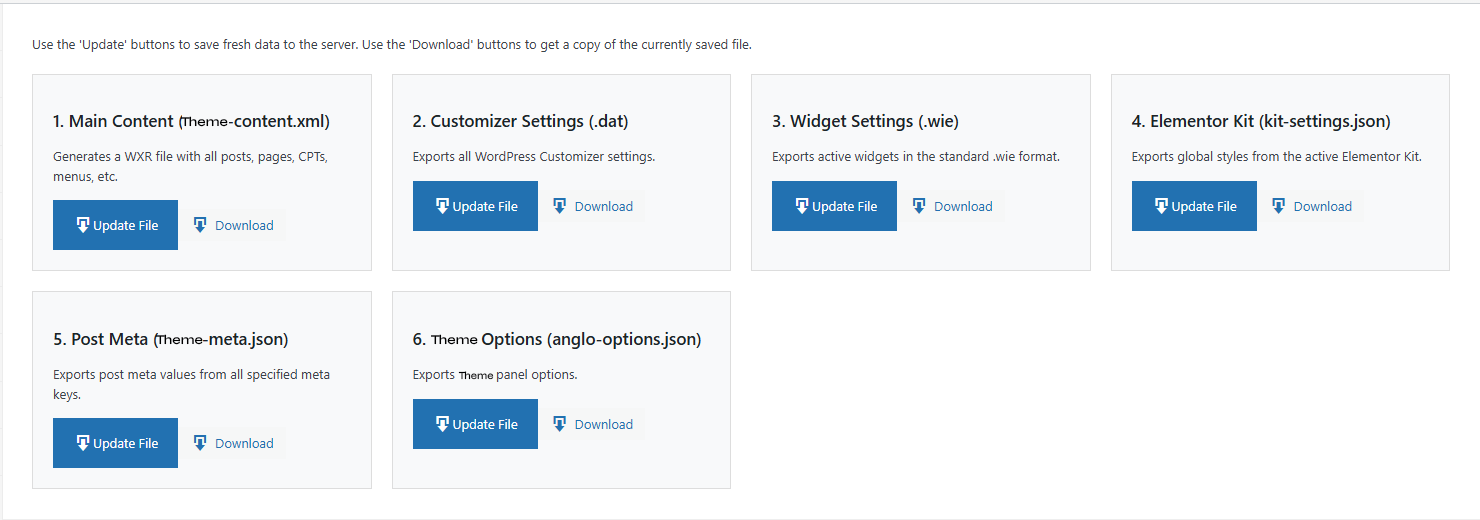Download the Elementor Kit settings JSON
The image size is (1480, 520).
(1322, 206)
